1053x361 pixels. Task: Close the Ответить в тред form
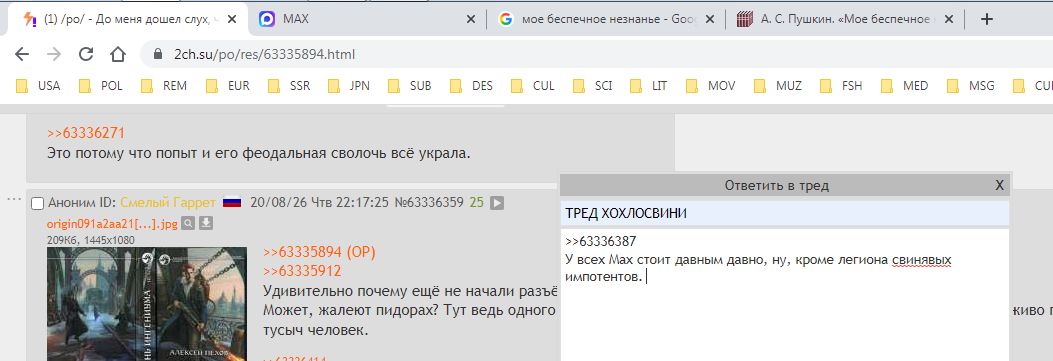tap(999, 186)
